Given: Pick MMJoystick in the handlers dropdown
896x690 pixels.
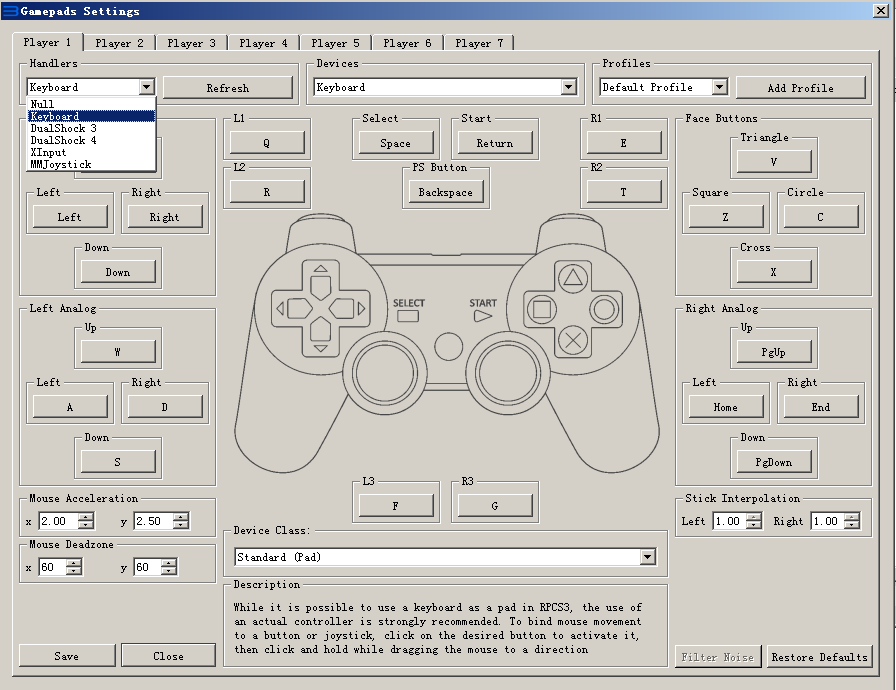Looking at the screenshot, I should point(60,164).
